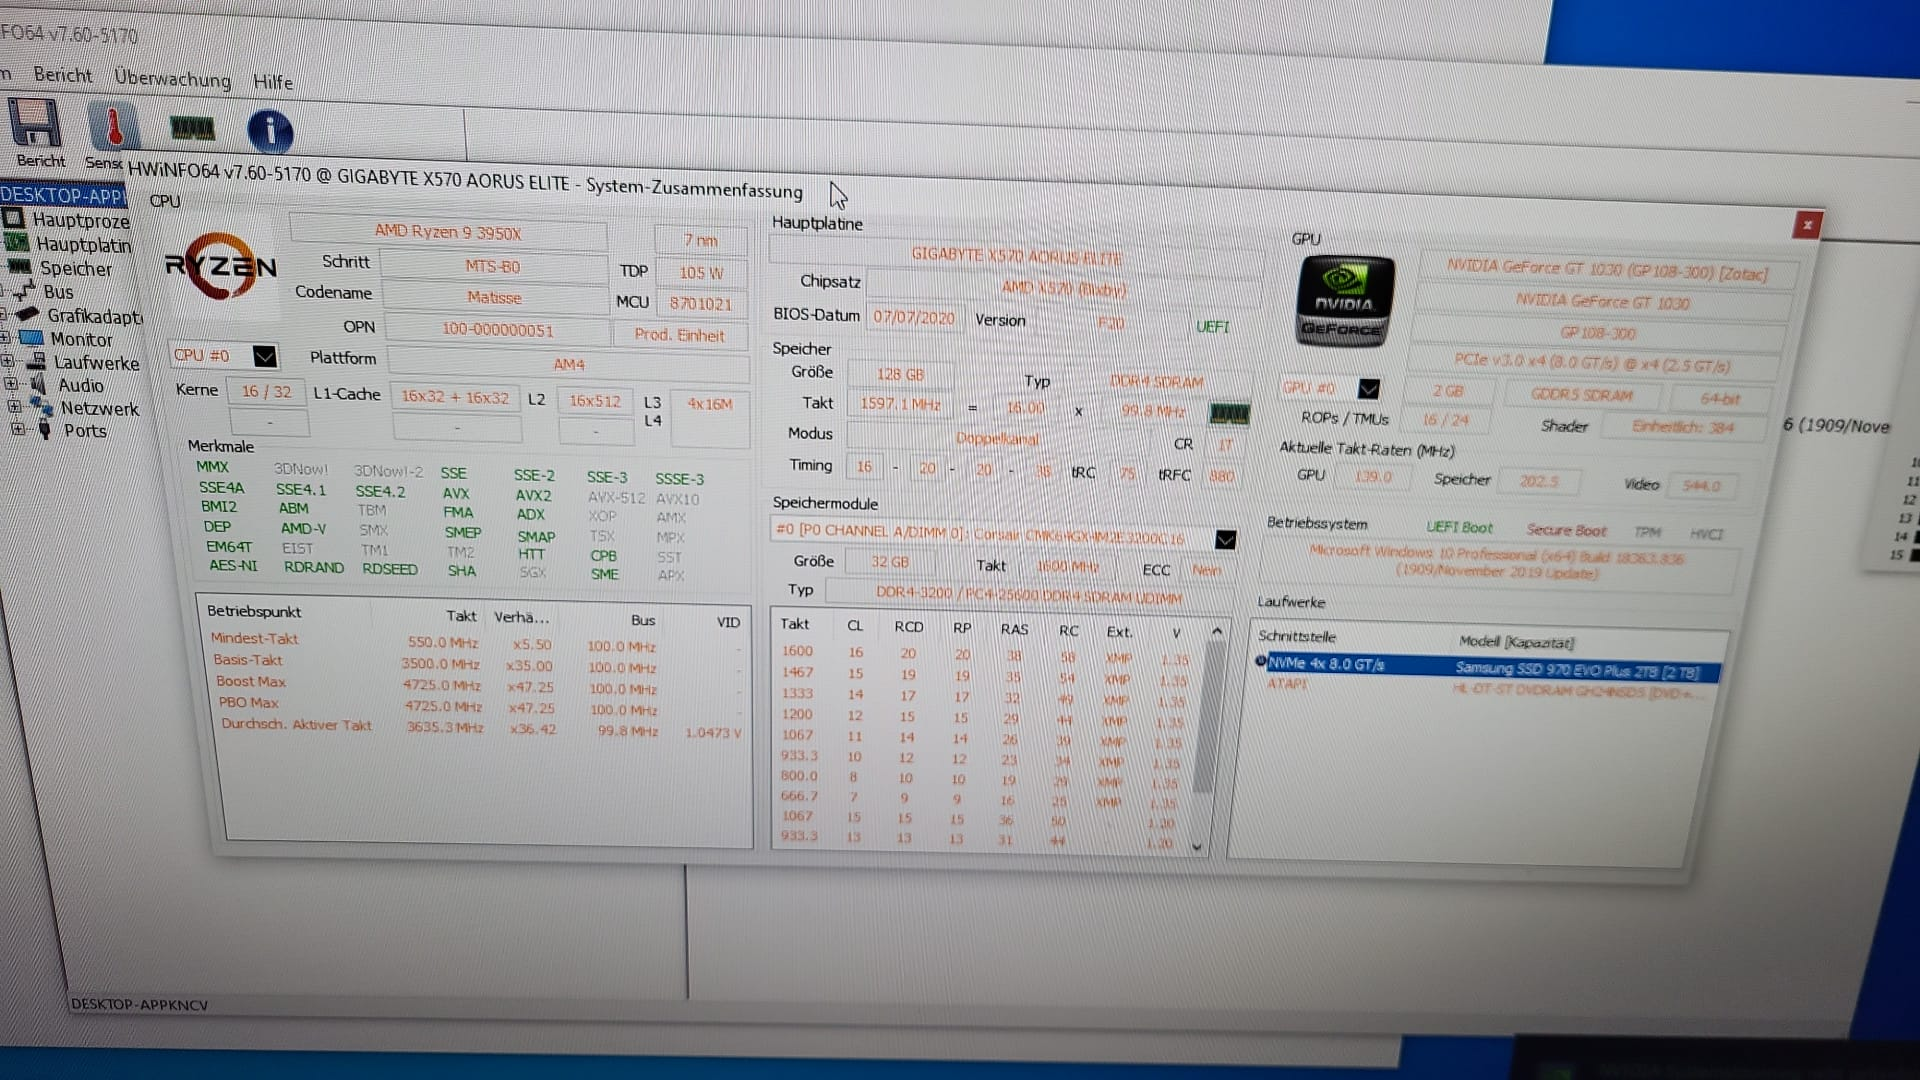Select Audio tree item
The height and width of the screenshot is (1080, 1920).
(80, 385)
